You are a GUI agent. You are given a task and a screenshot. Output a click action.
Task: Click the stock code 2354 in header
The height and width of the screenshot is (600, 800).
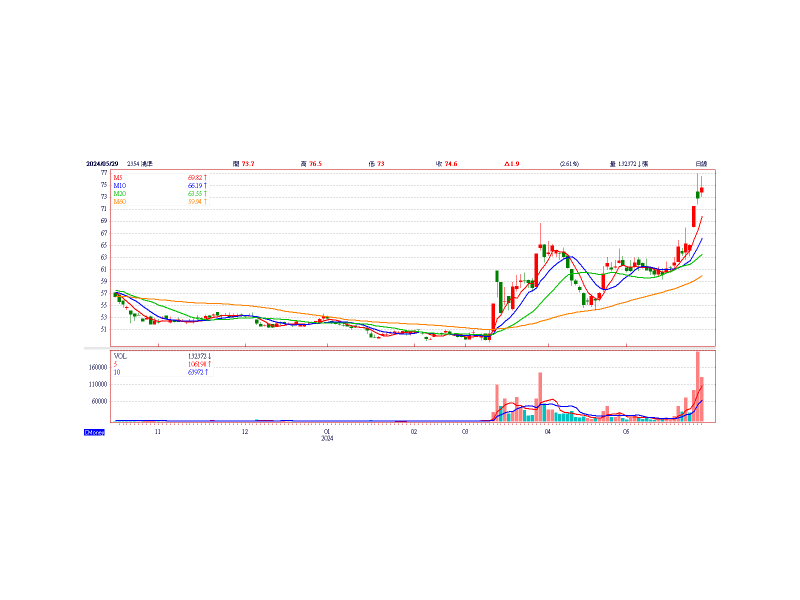point(133,163)
